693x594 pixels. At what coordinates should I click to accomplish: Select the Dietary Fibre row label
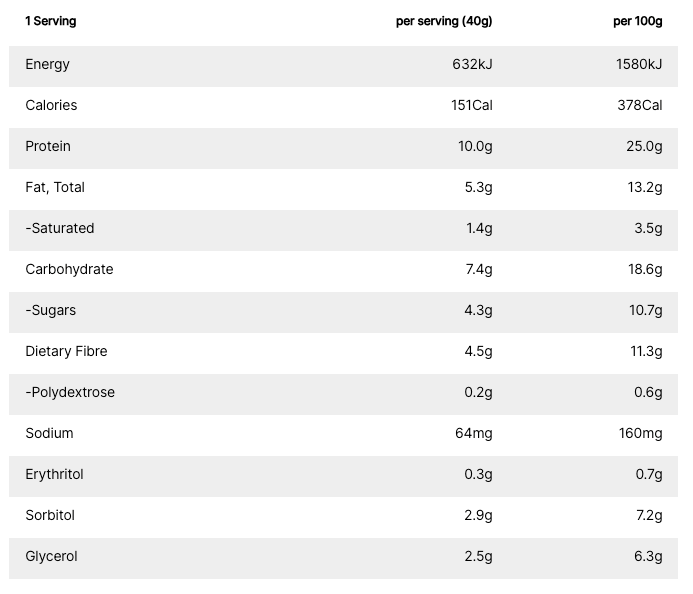pos(66,351)
